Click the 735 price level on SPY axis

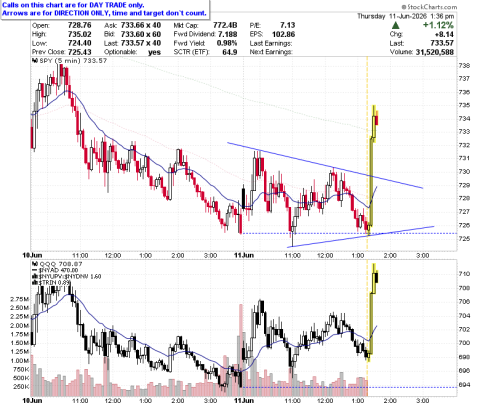point(464,105)
